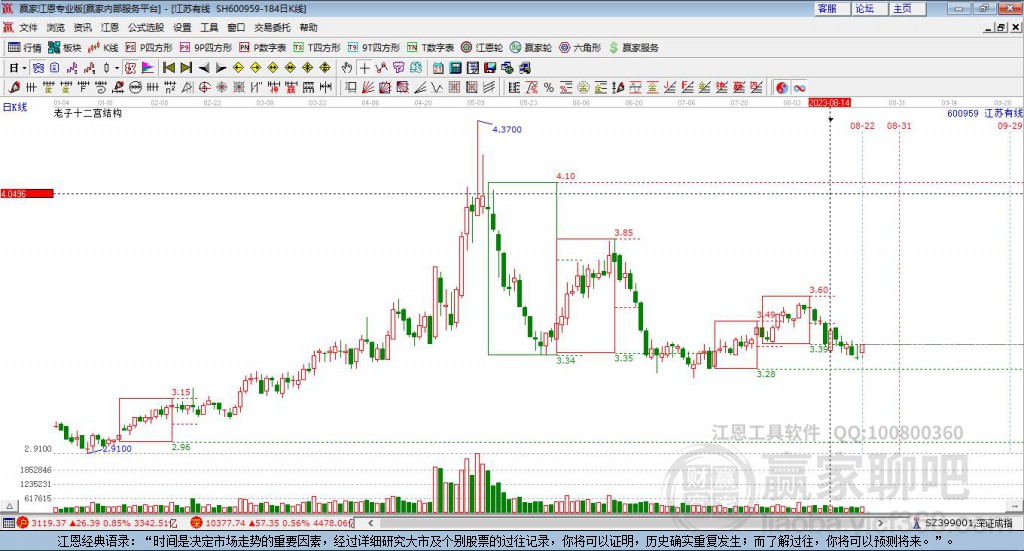The width and height of the screenshot is (1024, 551).
Task: Switch to the K线 chart view
Action: coord(103,48)
